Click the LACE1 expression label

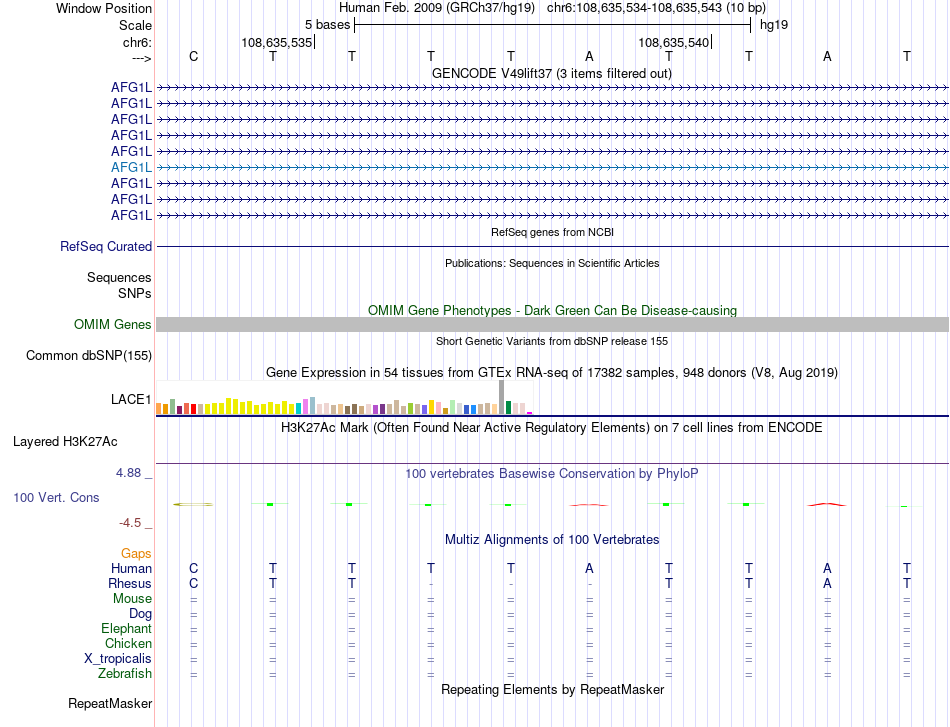[131, 399]
